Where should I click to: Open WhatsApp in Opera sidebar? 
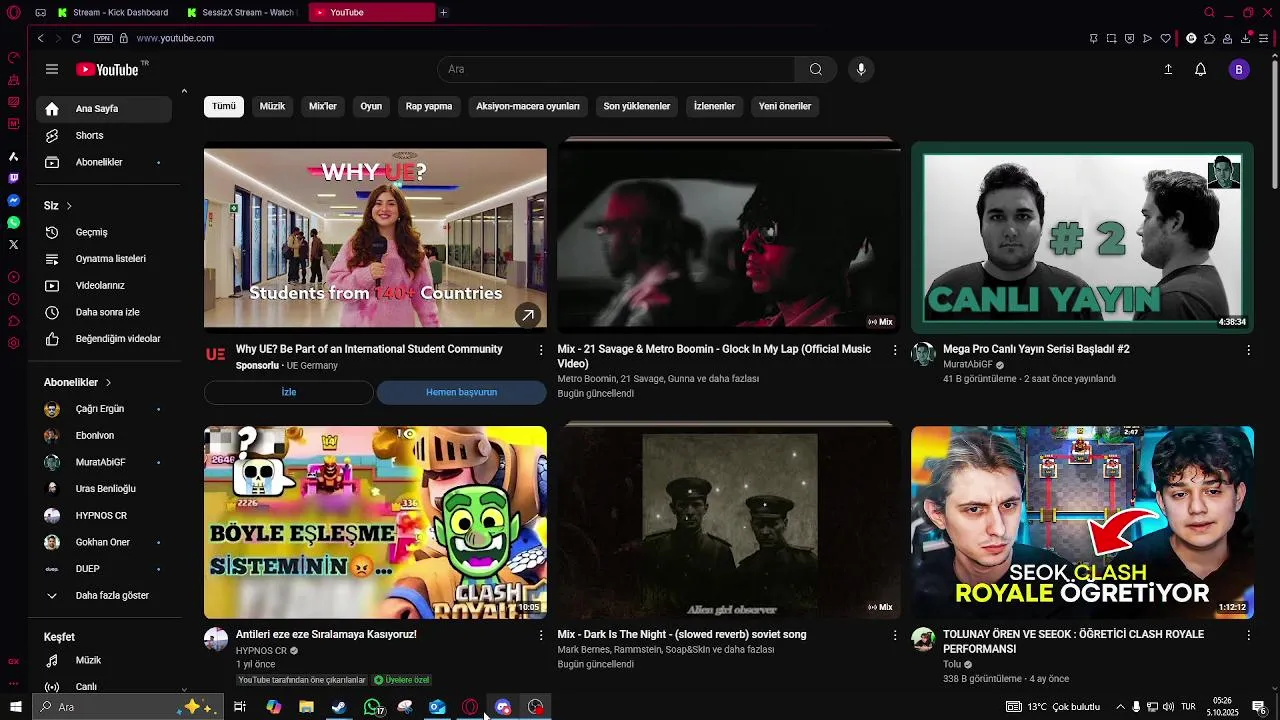(x=13, y=222)
